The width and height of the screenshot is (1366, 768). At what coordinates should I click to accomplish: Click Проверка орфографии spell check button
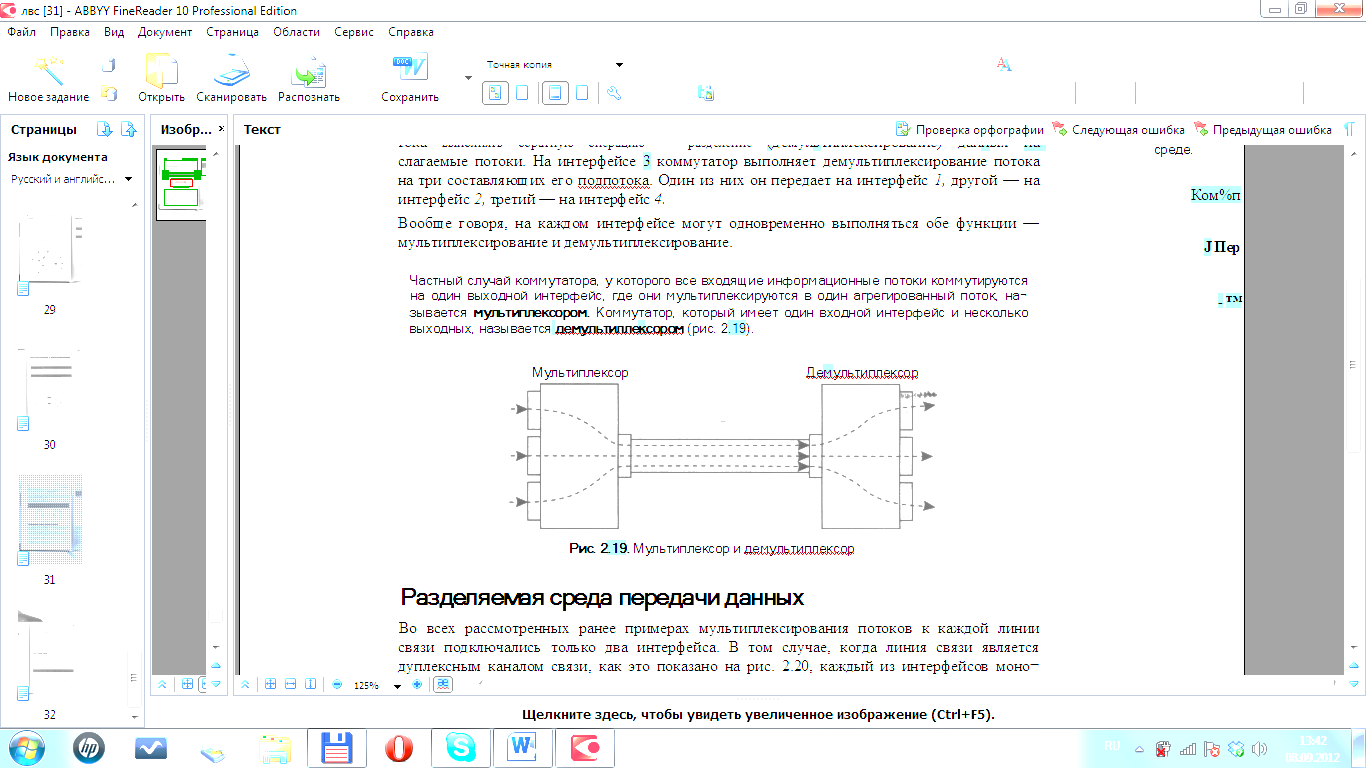969,130
